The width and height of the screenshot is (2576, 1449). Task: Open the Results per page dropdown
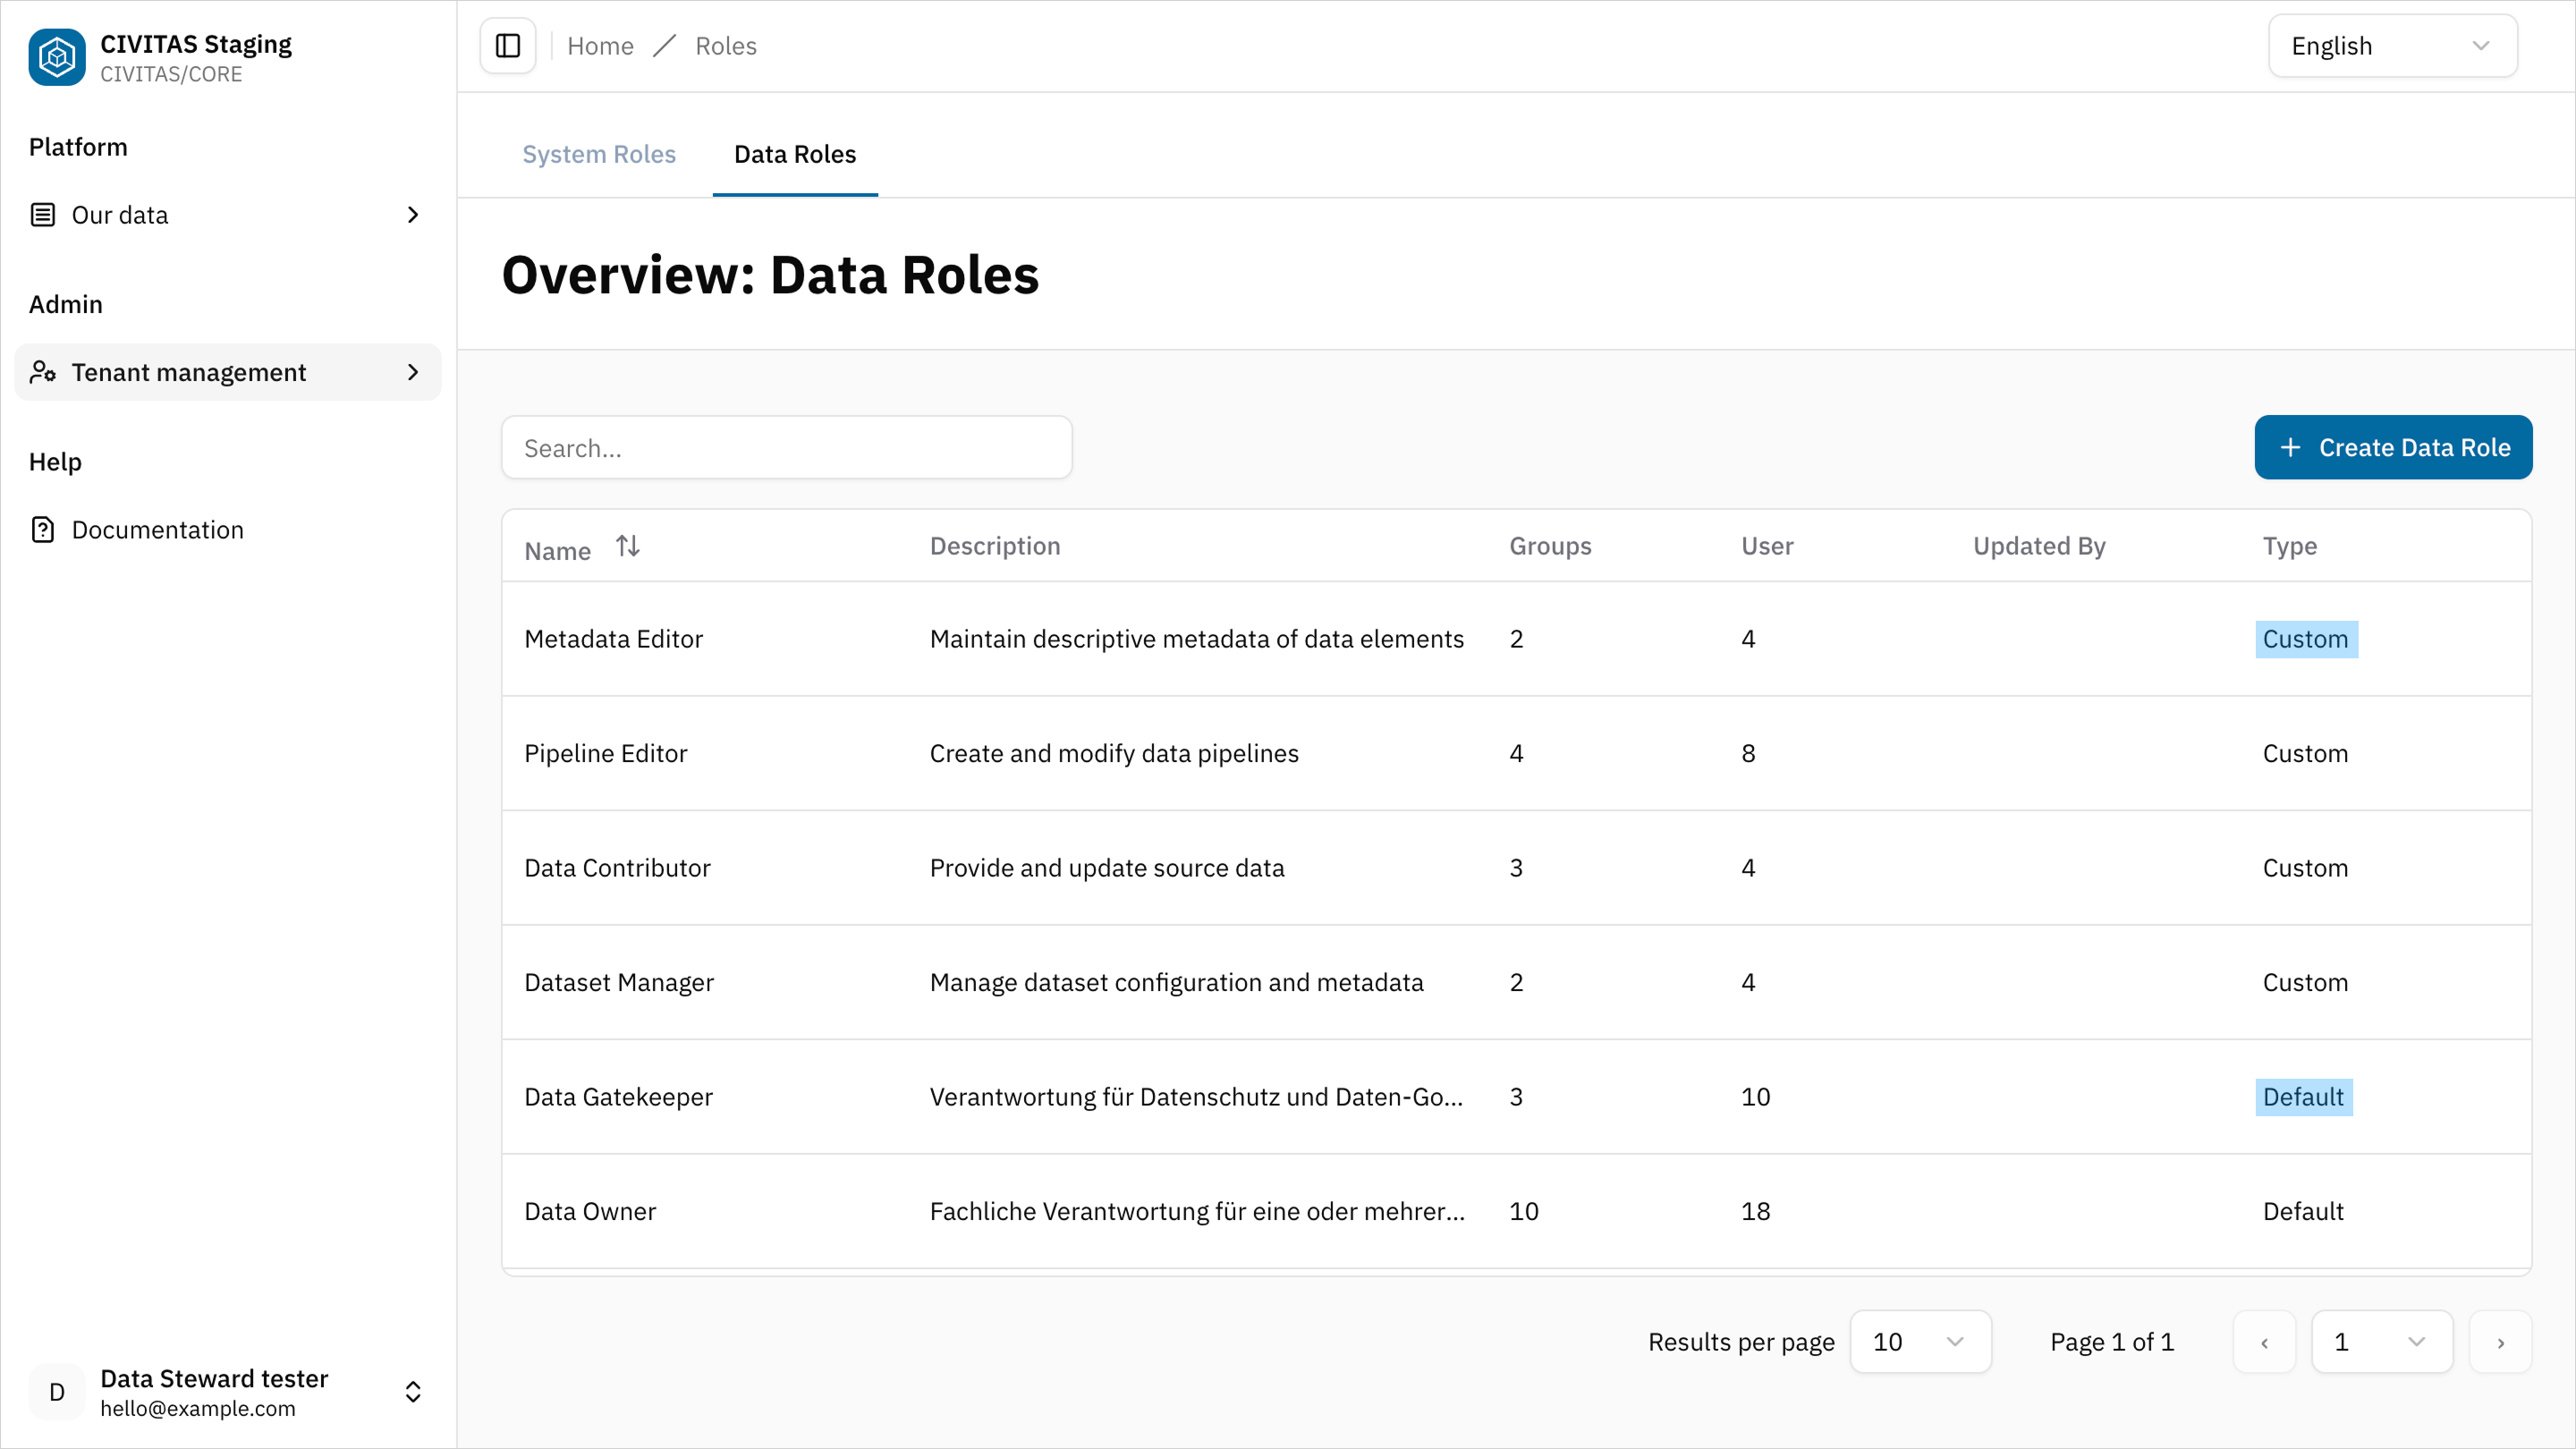coord(1920,1341)
